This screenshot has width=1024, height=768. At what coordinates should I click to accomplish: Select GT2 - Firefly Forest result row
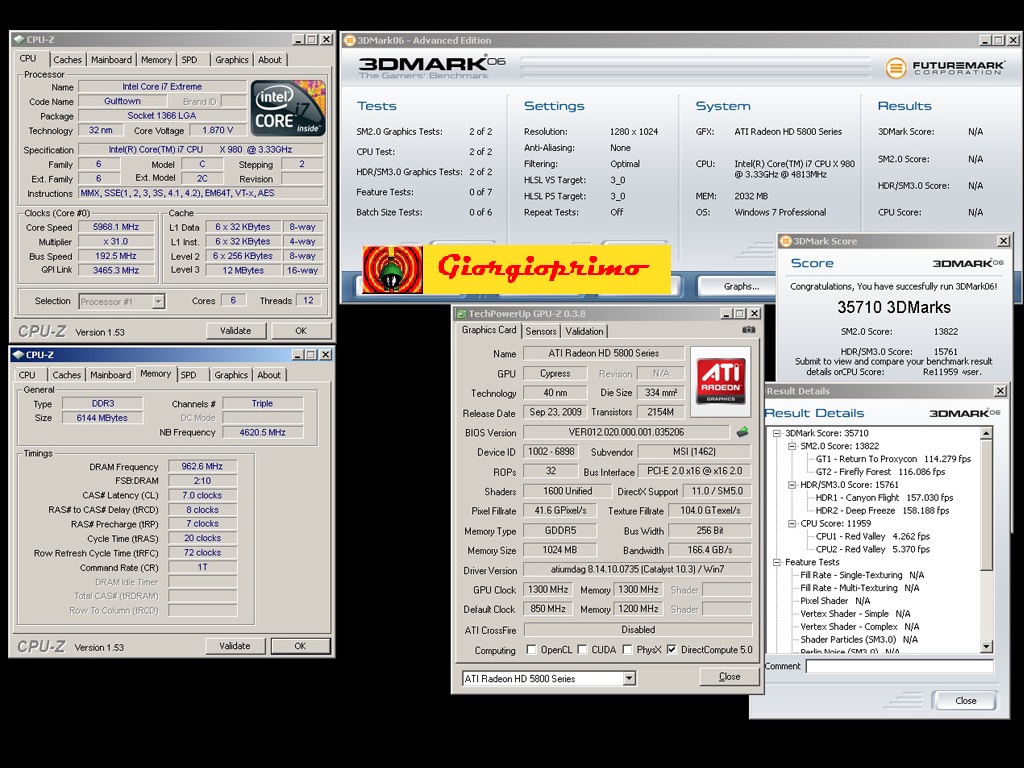(x=880, y=472)
